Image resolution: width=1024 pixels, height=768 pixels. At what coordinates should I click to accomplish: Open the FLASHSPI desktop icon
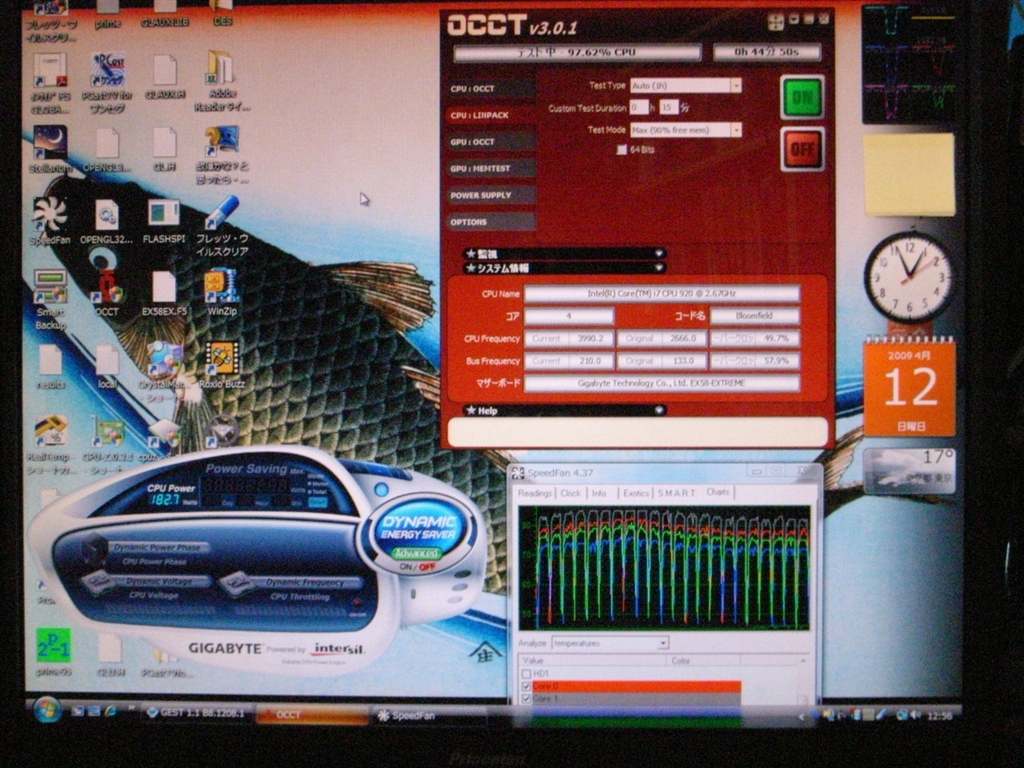[163, 214]
